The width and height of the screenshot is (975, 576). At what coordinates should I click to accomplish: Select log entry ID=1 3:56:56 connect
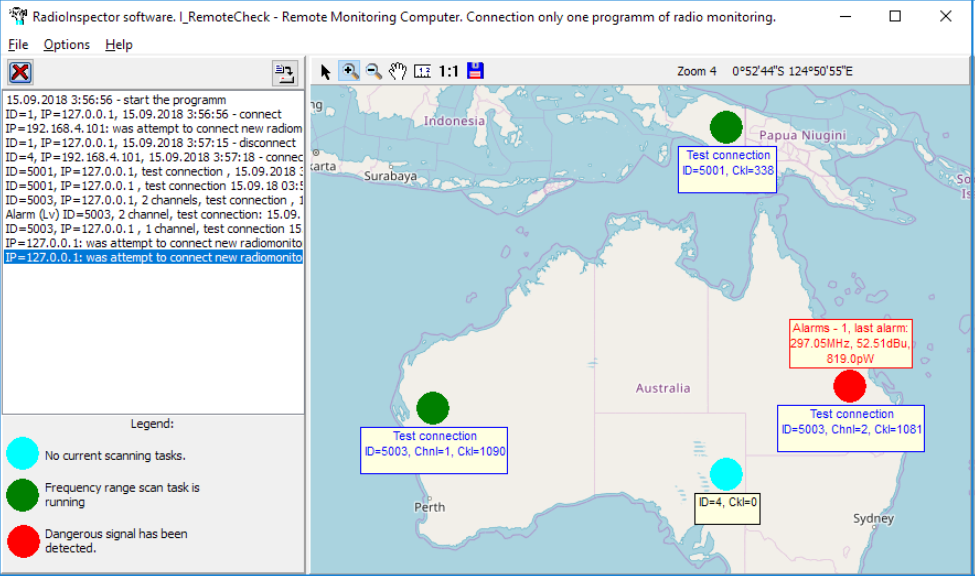[154, 114]
